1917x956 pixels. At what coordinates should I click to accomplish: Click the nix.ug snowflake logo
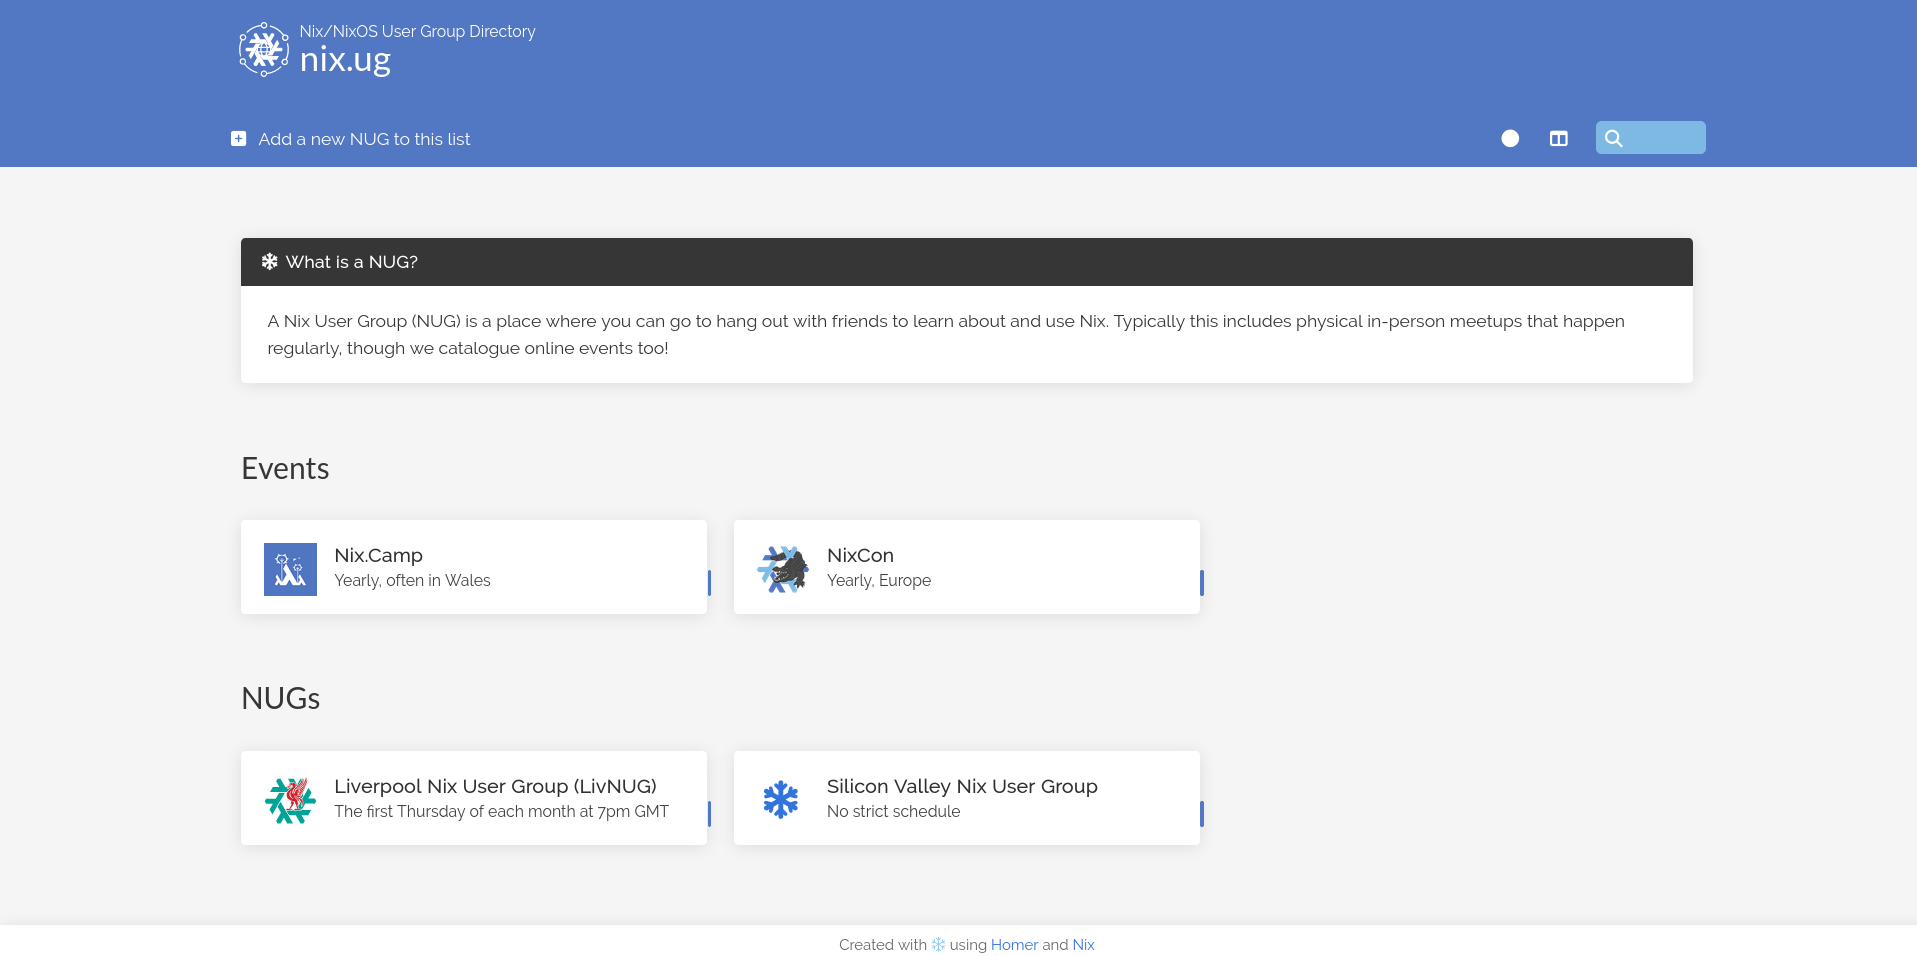[264, 49]
